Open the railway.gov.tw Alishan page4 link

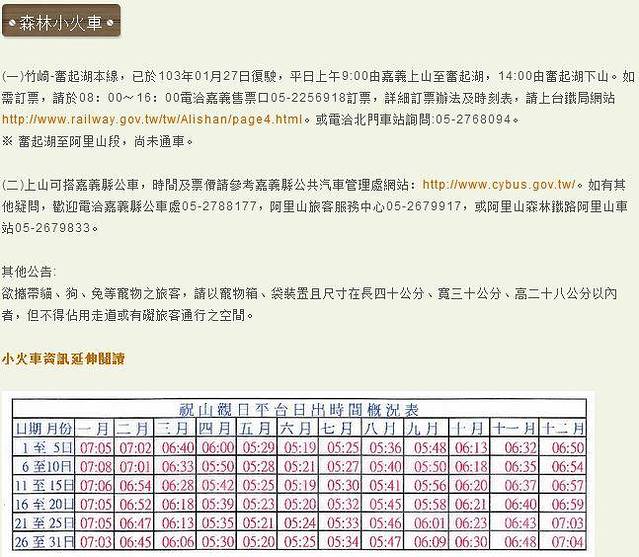(x=152, y=119)
